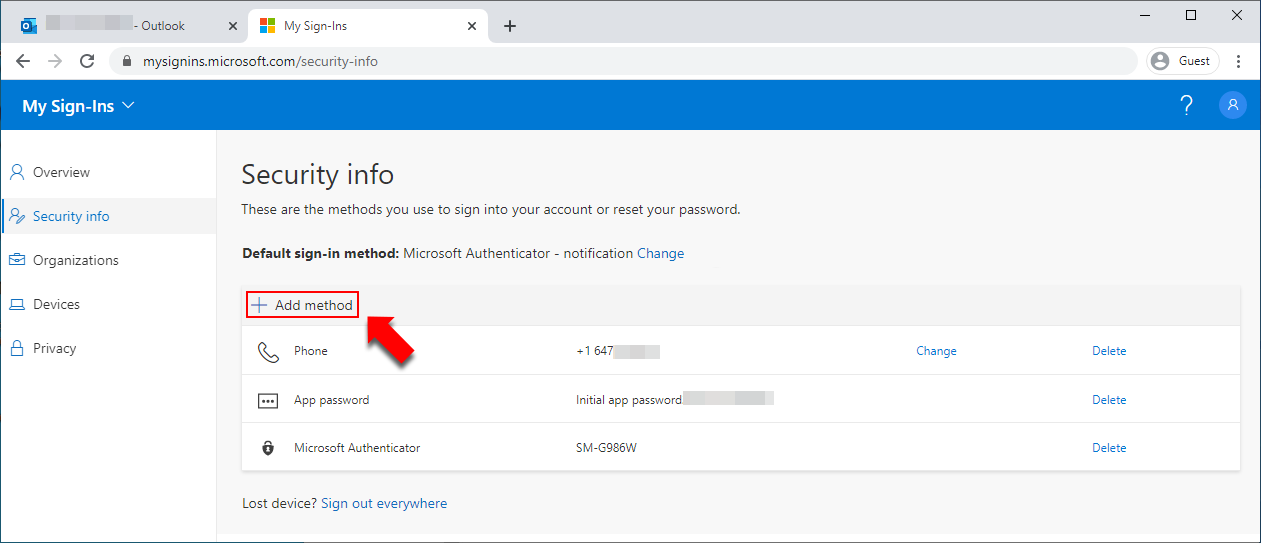Open the Guest profile button
1261x543 pixels.
pyautogui.click(x=1183, y=61)
